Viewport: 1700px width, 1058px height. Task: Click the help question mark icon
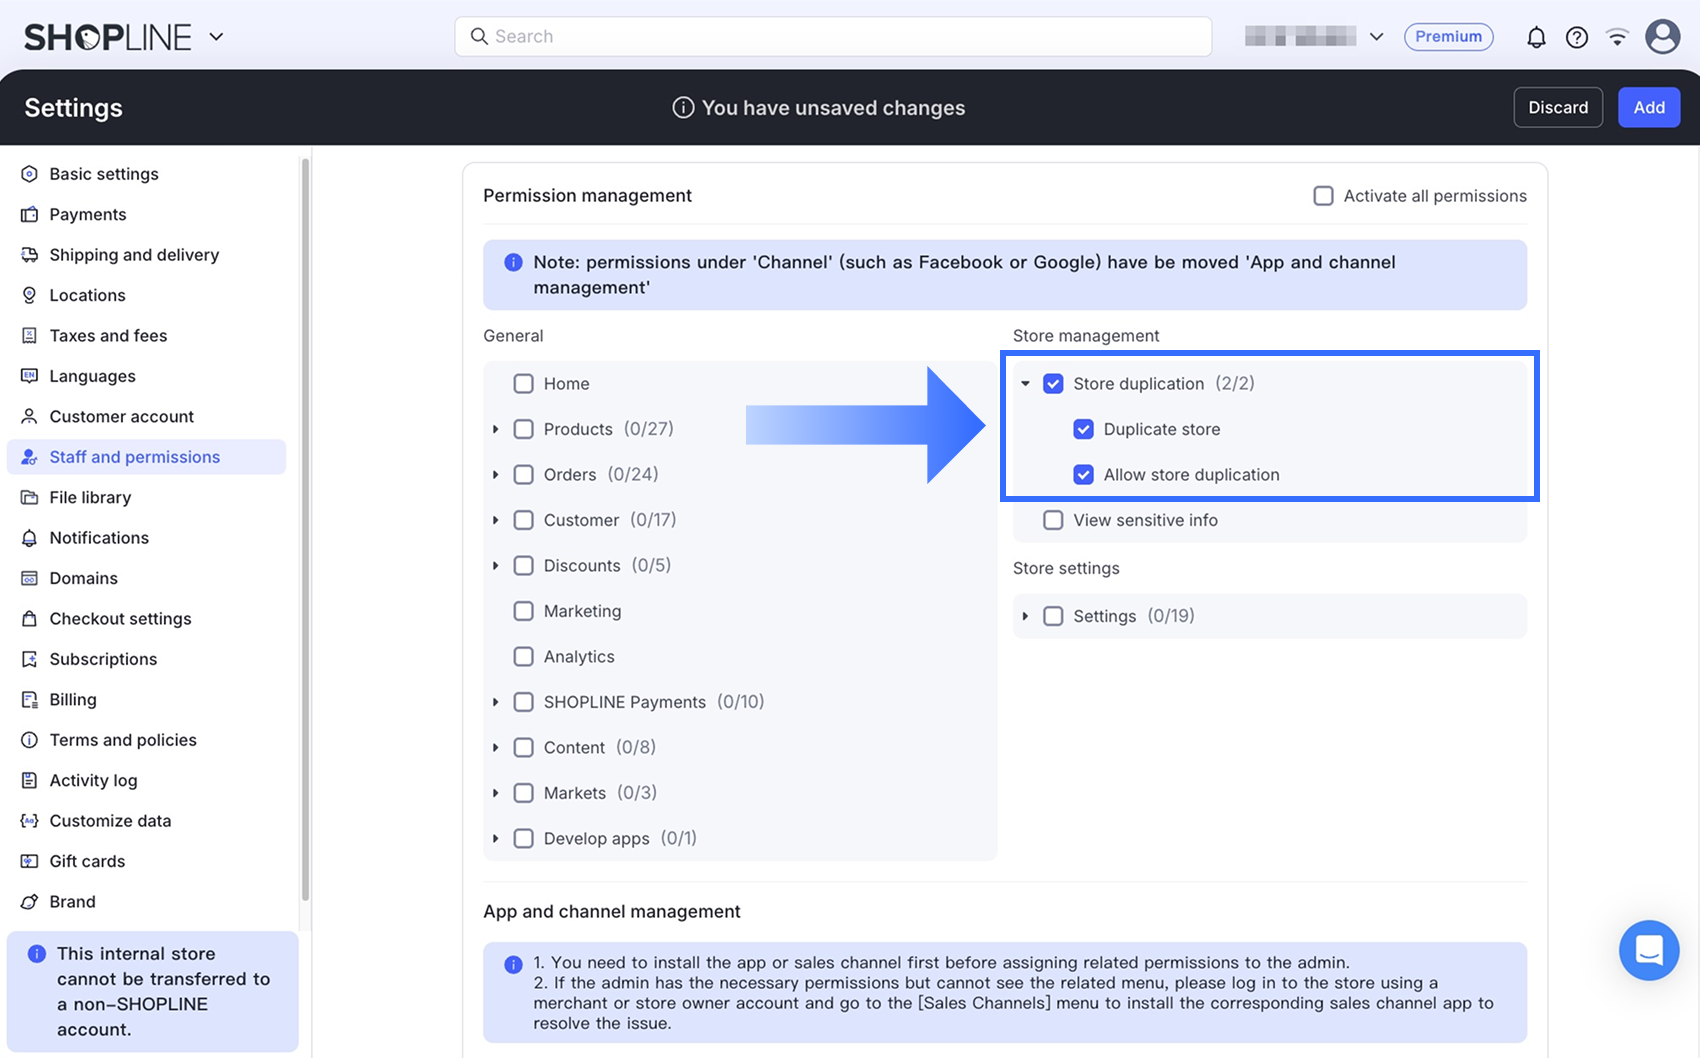1577,37
